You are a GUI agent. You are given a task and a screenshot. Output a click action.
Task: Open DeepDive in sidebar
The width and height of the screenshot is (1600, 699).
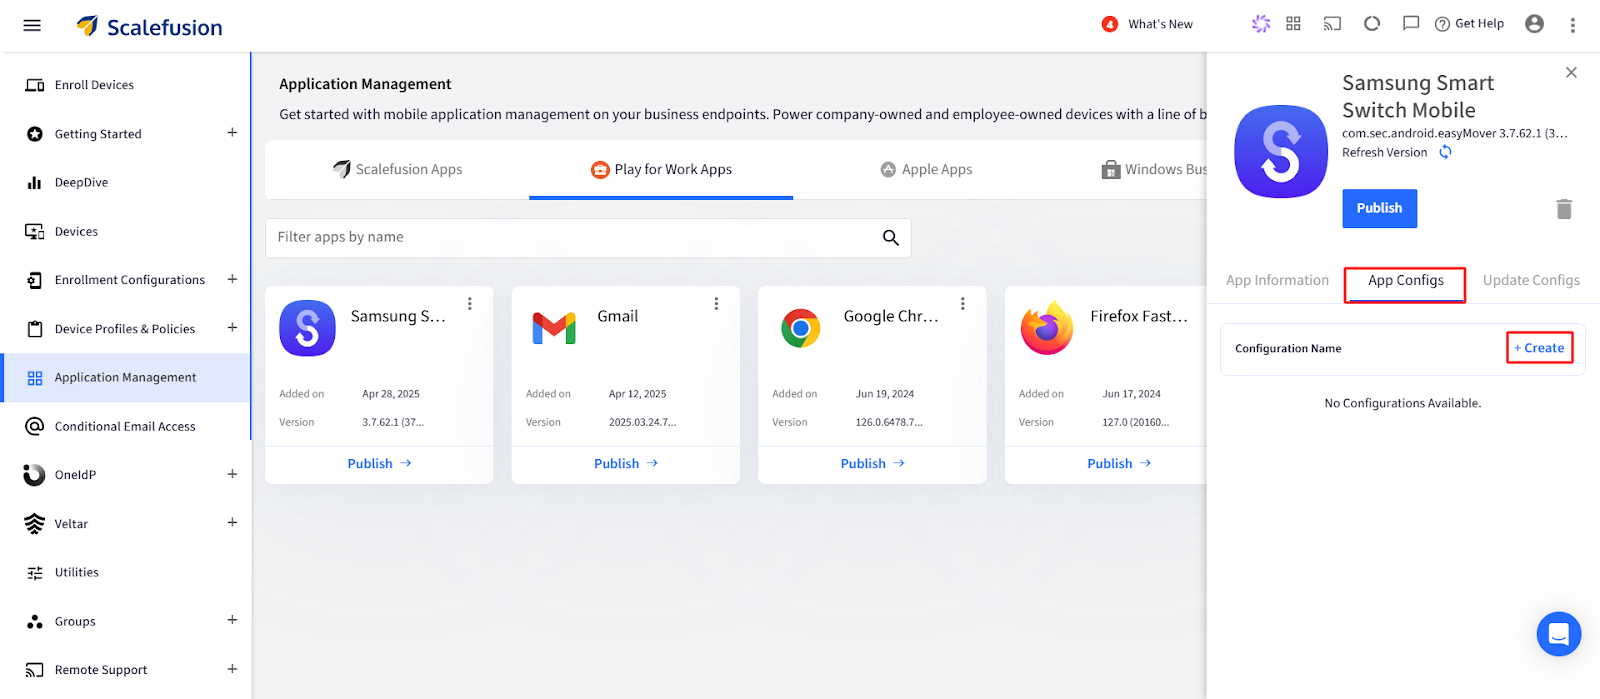point(81,183)
